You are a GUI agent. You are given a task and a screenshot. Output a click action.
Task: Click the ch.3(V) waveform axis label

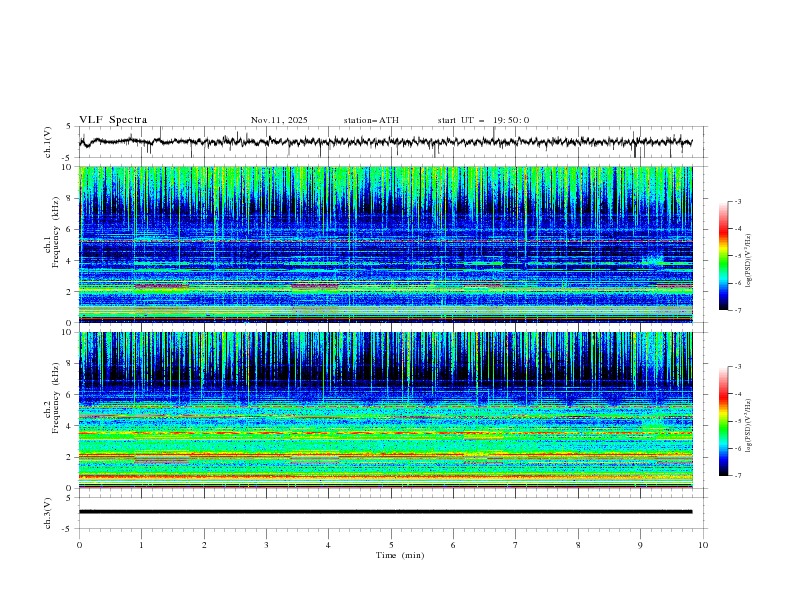pos(48,512)
